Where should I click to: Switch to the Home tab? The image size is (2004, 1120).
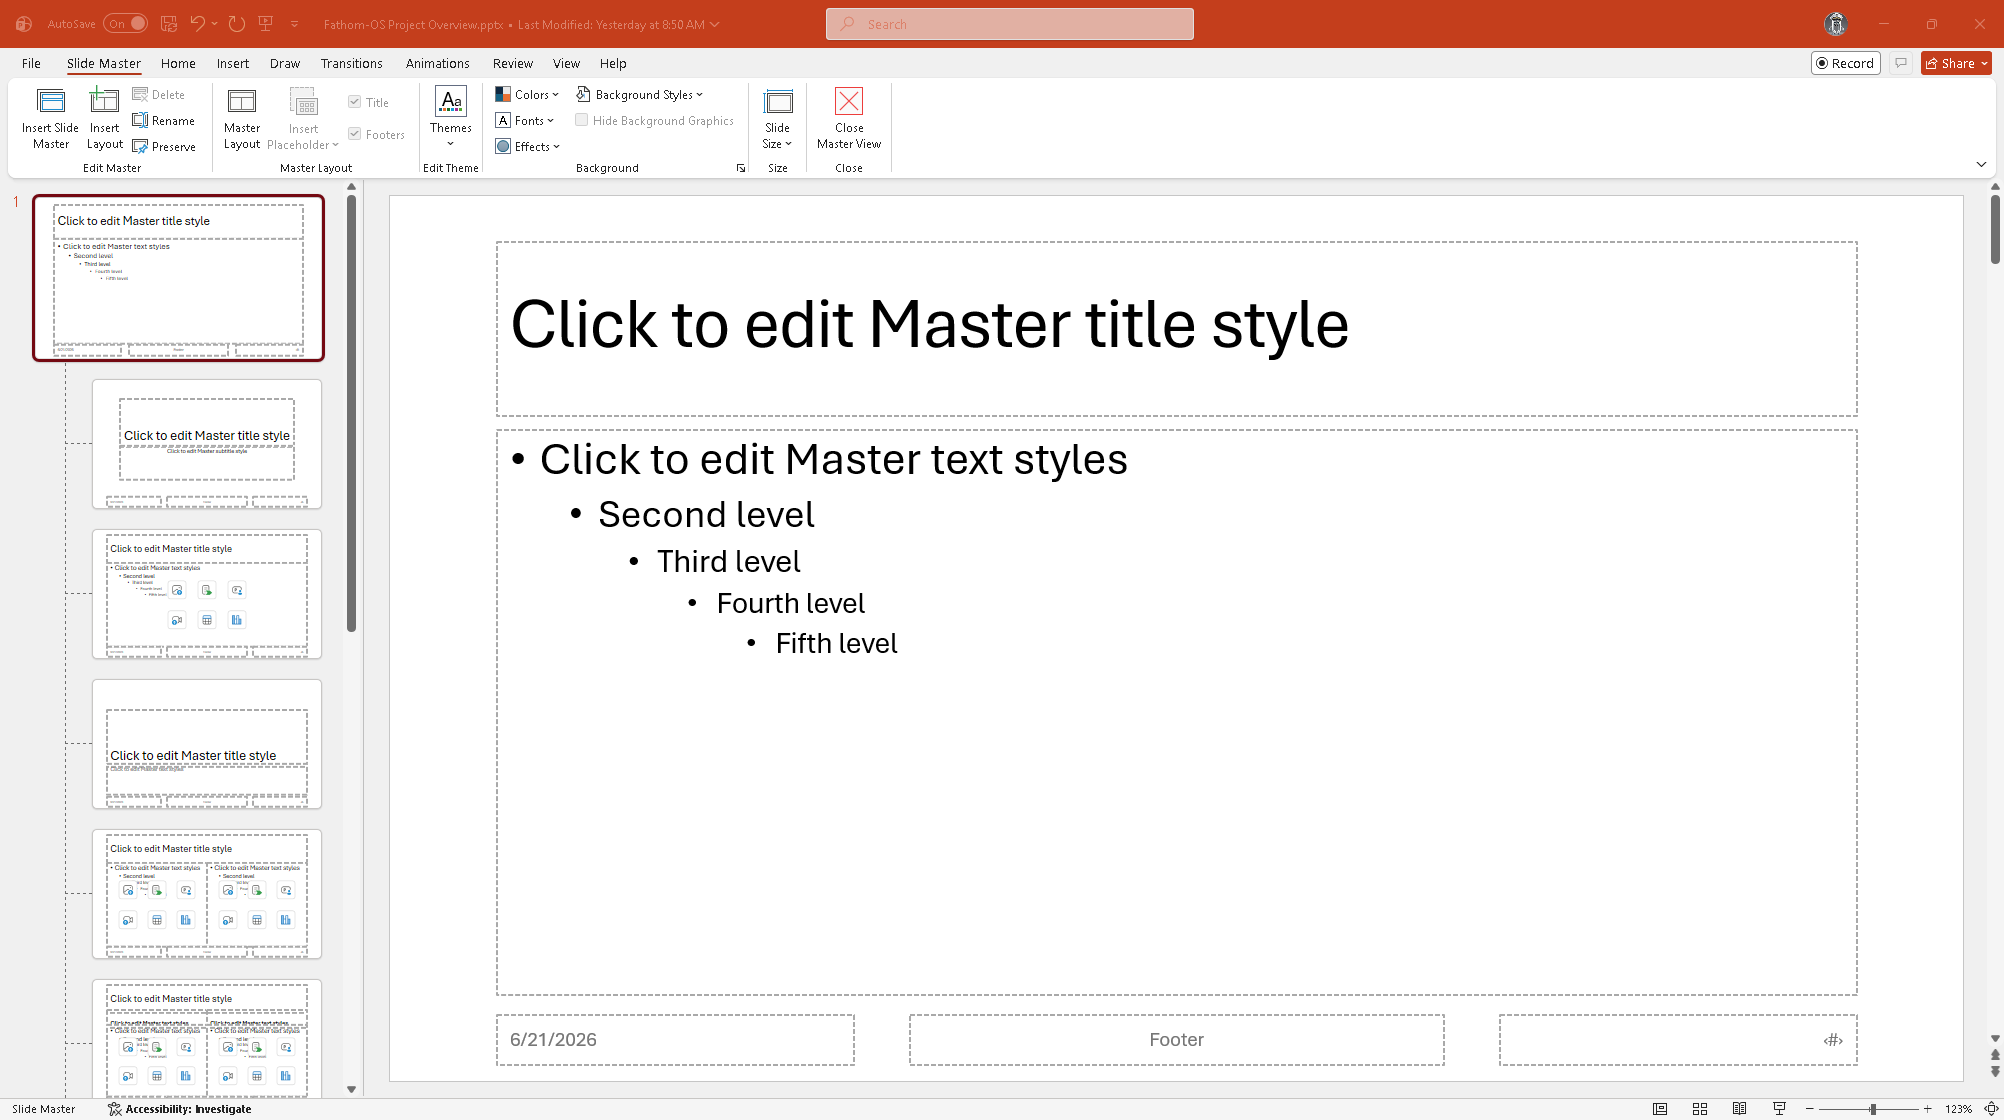pos(178,63)
